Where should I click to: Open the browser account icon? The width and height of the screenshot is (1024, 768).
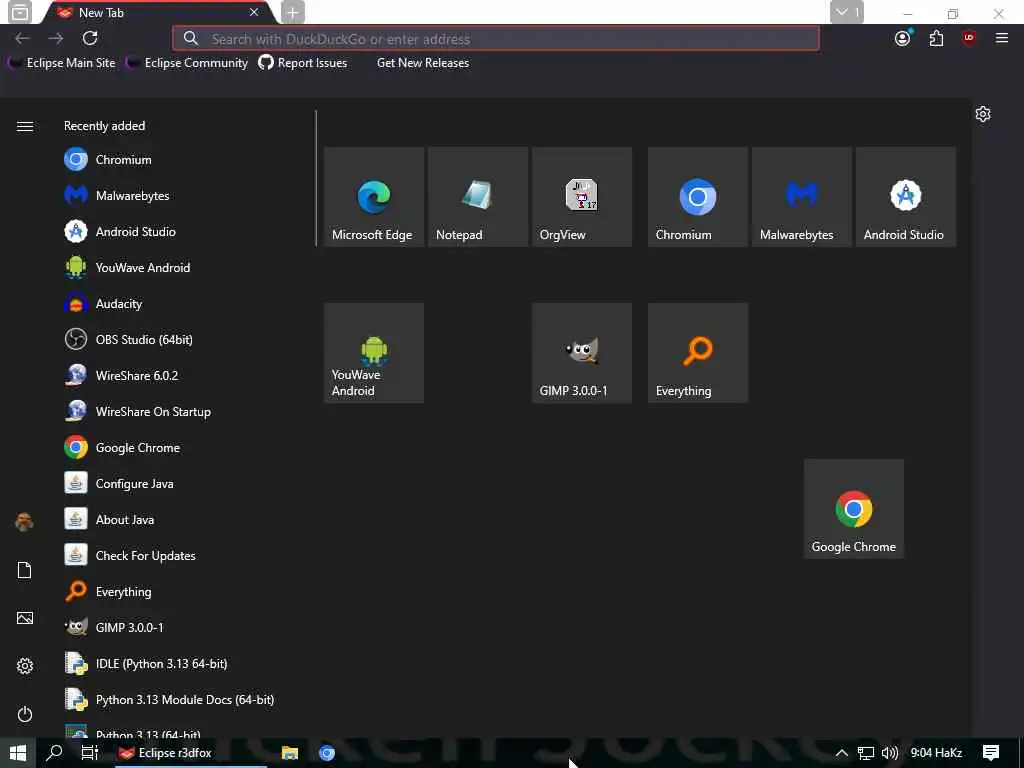903,39
